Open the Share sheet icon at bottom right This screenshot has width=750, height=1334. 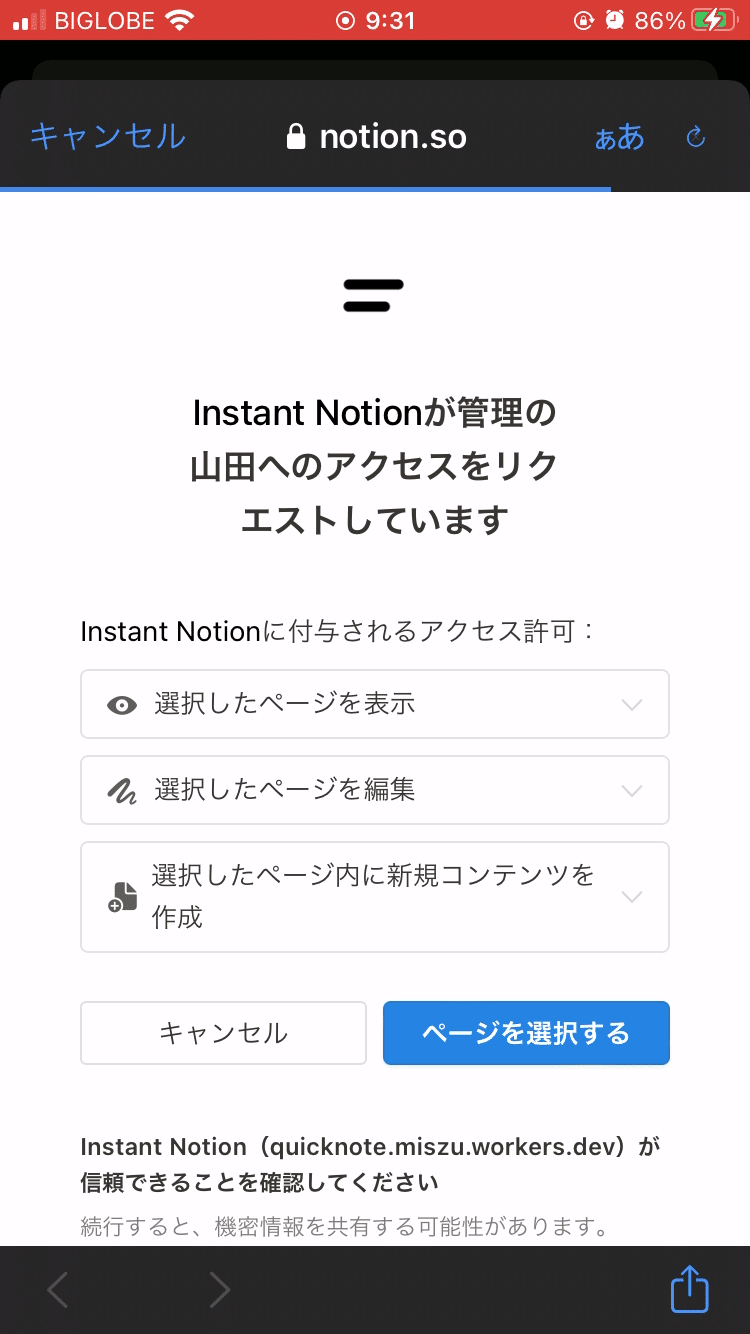point(689,1289)
